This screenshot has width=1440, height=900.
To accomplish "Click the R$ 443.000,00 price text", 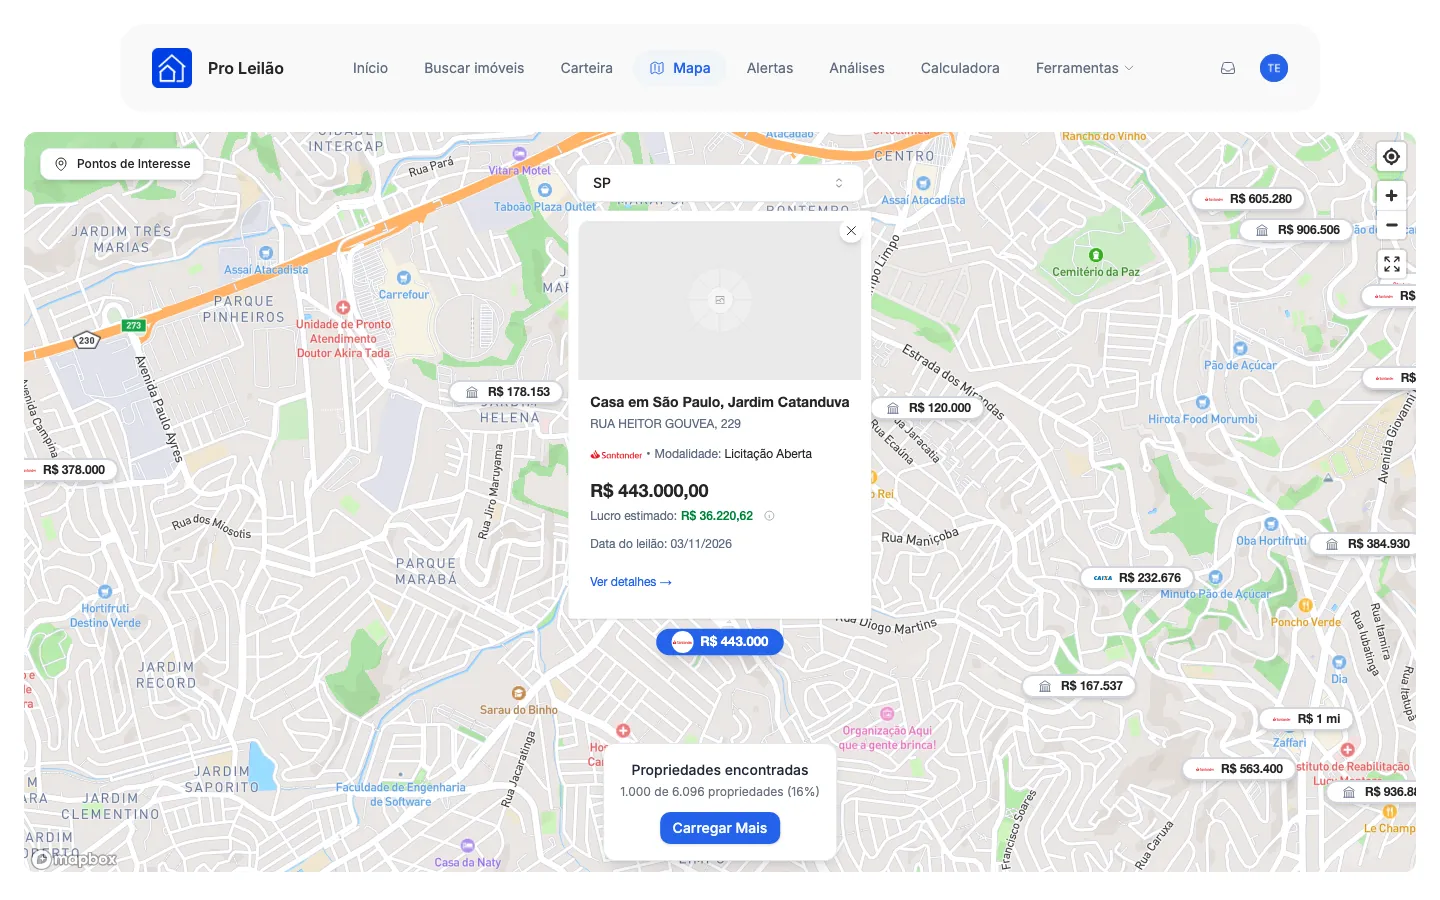I will pyautogui.click(x=649, y=491).
